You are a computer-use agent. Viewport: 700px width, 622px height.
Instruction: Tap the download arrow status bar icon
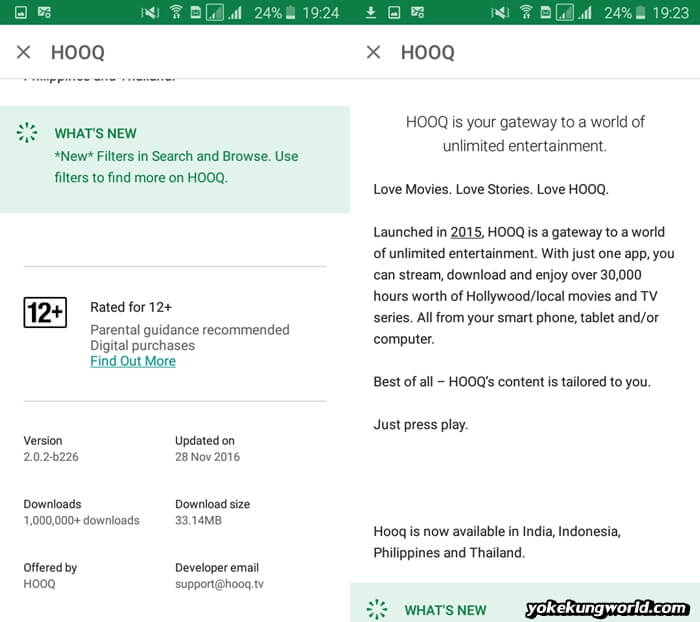(370, 13)
